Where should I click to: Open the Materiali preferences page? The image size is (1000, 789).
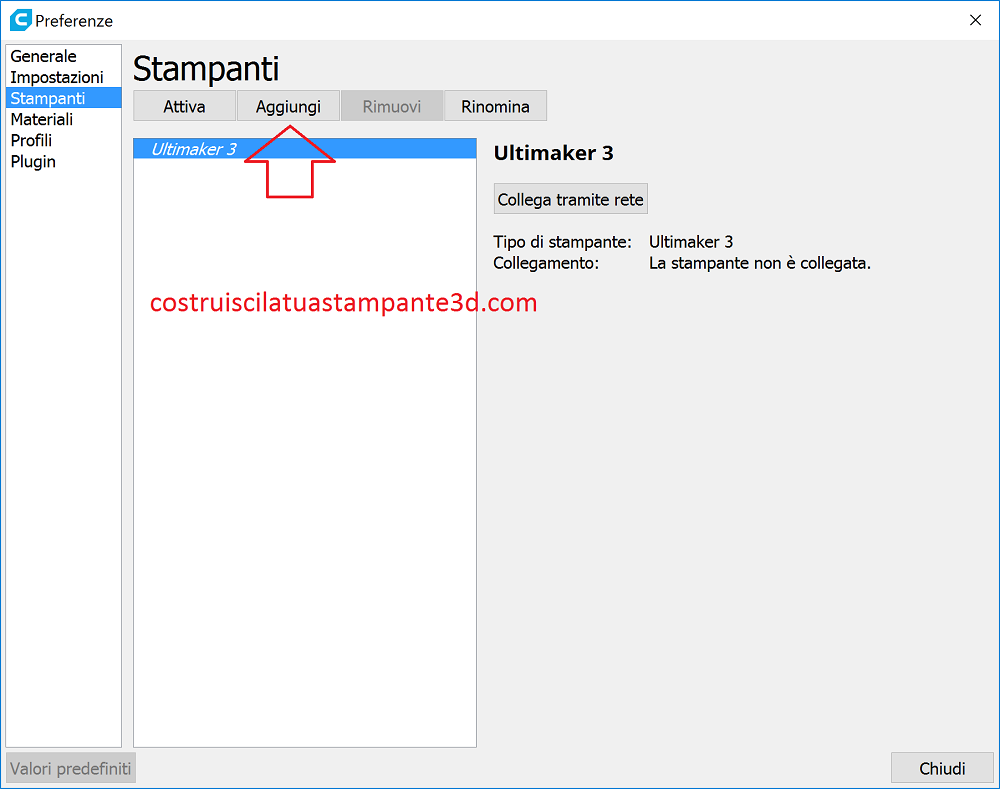pyautogui.click(x=63, y=119)
